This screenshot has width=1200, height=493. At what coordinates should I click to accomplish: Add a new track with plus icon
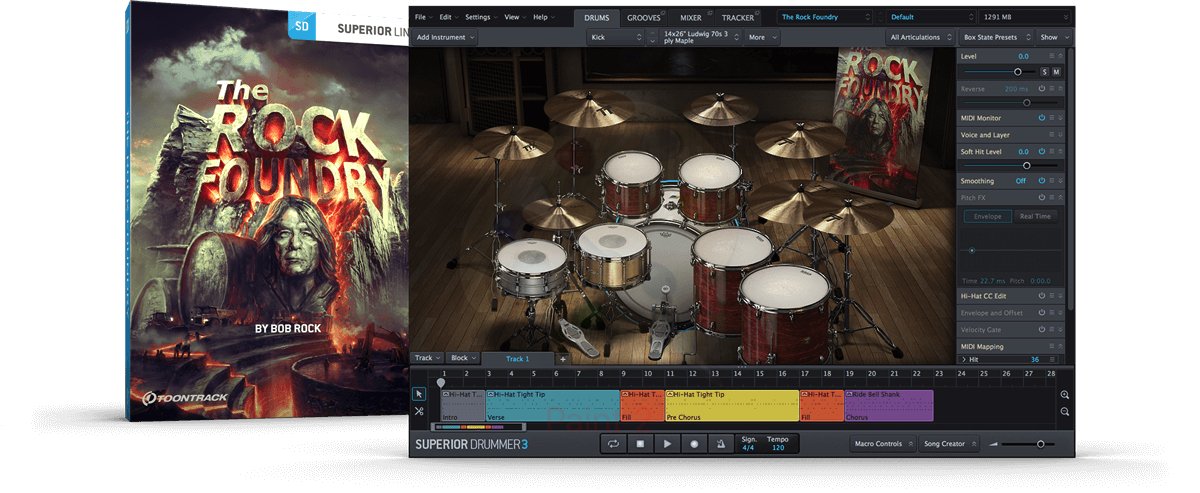[562, 359]
